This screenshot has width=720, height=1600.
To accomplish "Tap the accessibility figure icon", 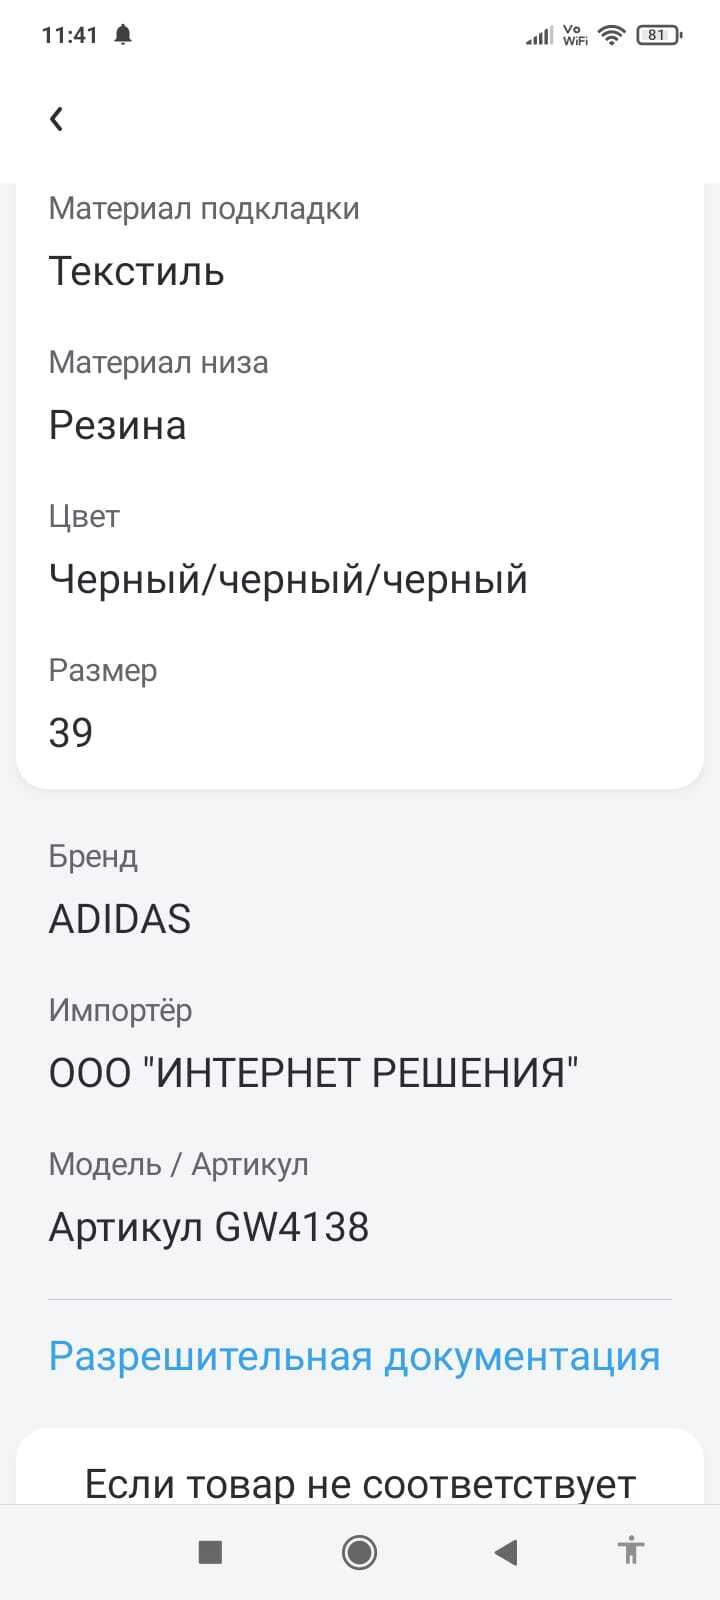I will pos(630,1551).
